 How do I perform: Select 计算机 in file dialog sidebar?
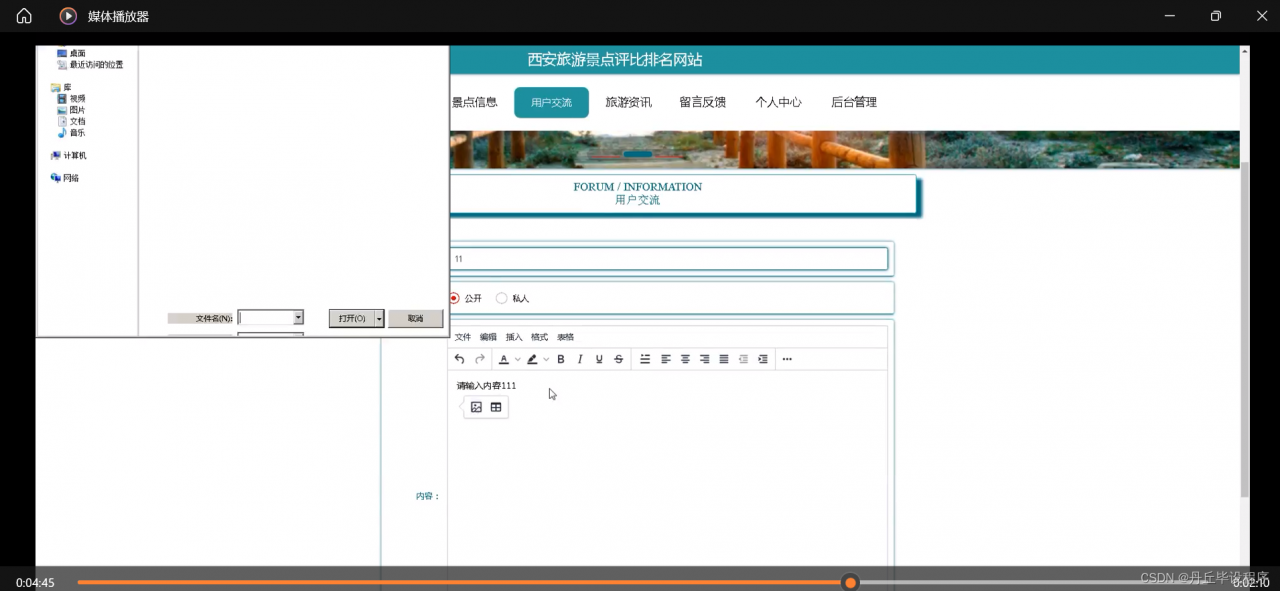pos(74,156)
